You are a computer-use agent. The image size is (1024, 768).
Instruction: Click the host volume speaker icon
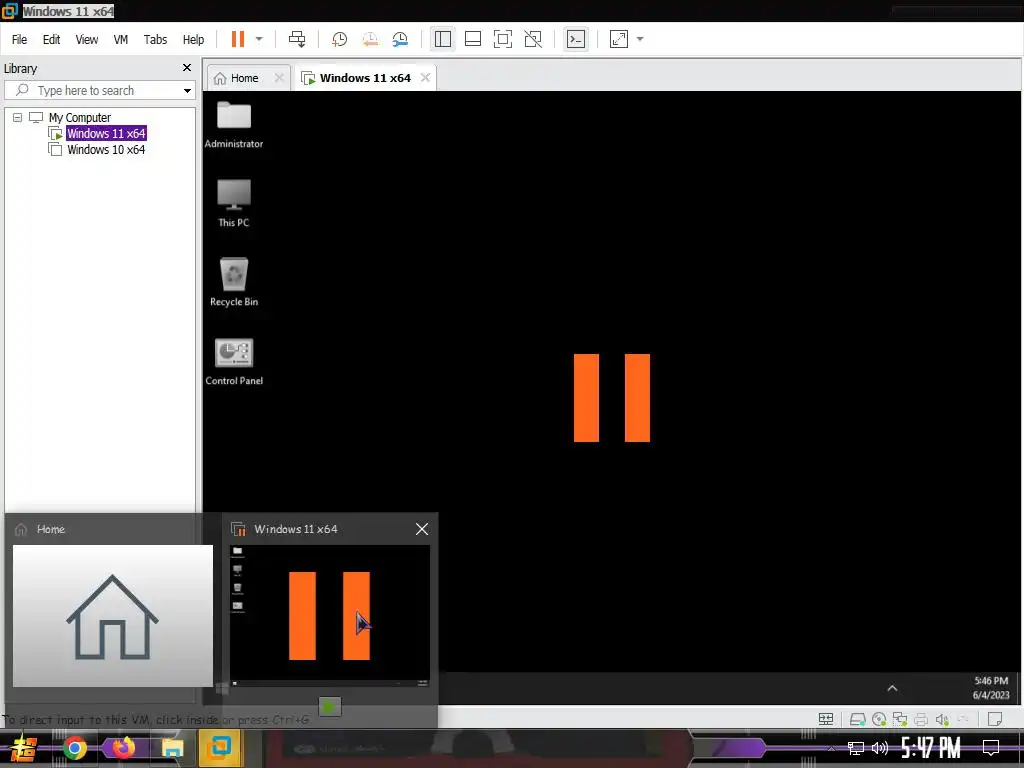pyautogui.click(x=880, y=748)
